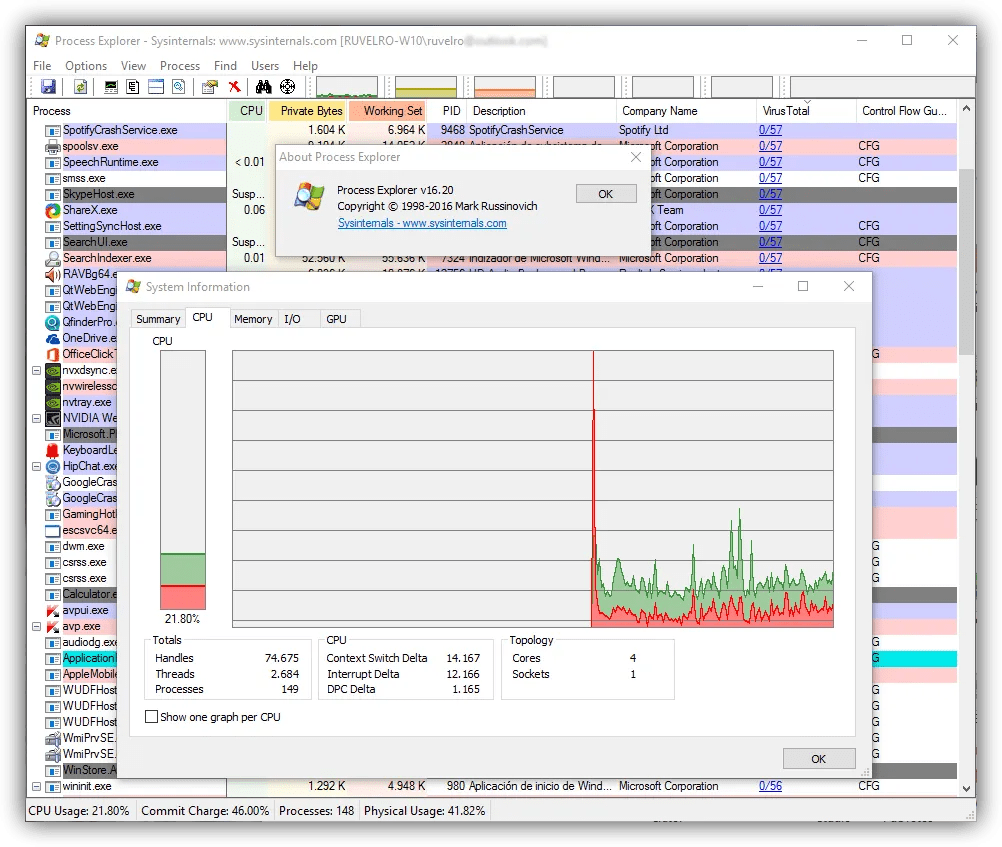Select the Find Window's Process crosshair tool
Viewport: 1002px width, 847px height.
tap(288, 87)
